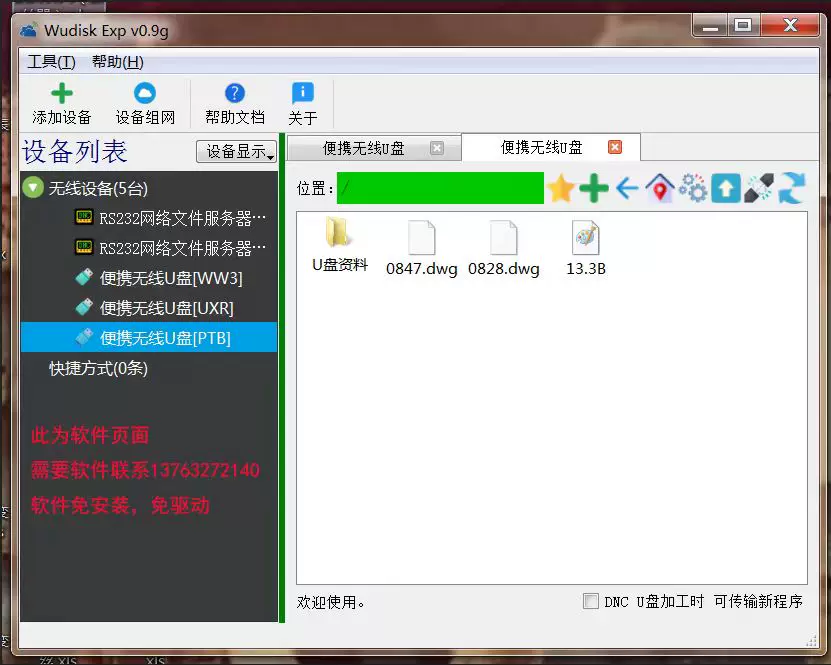Open the 设备显示 dropdown
Viewport: 831px width, 665px height.
click(x=236, y=151)
